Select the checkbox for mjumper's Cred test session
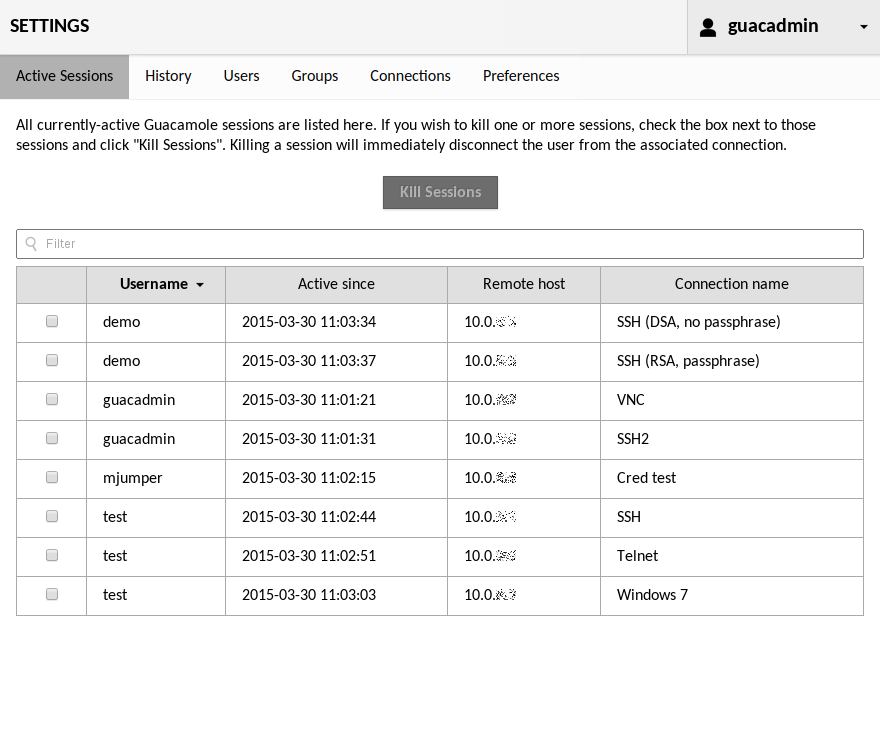 pyautogui.click(x=51, y=477)
